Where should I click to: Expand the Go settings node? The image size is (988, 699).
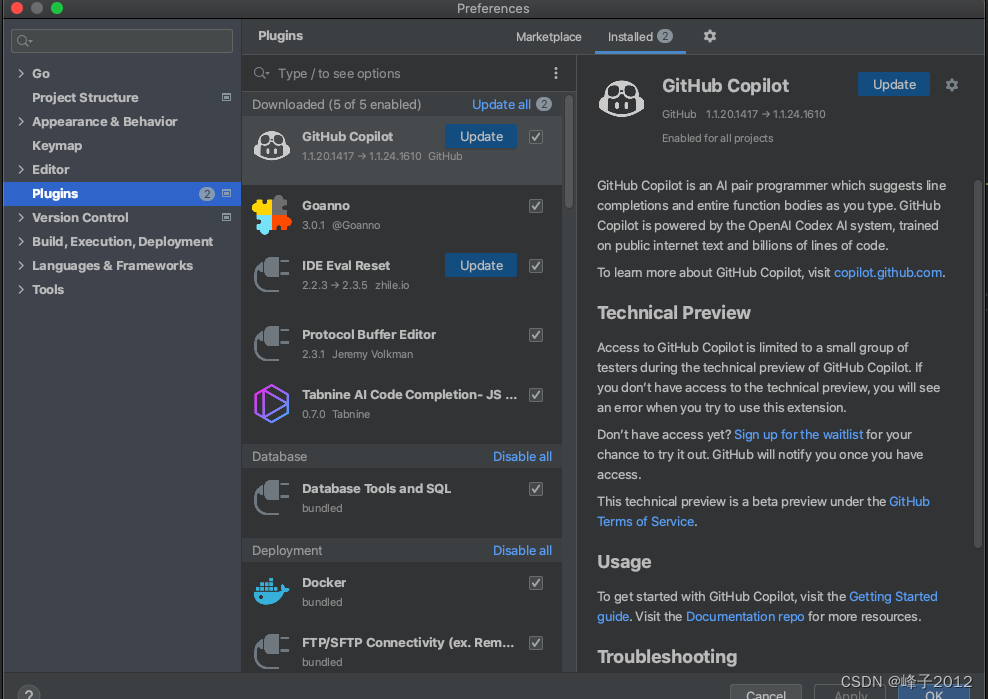[x=21, y=73]
